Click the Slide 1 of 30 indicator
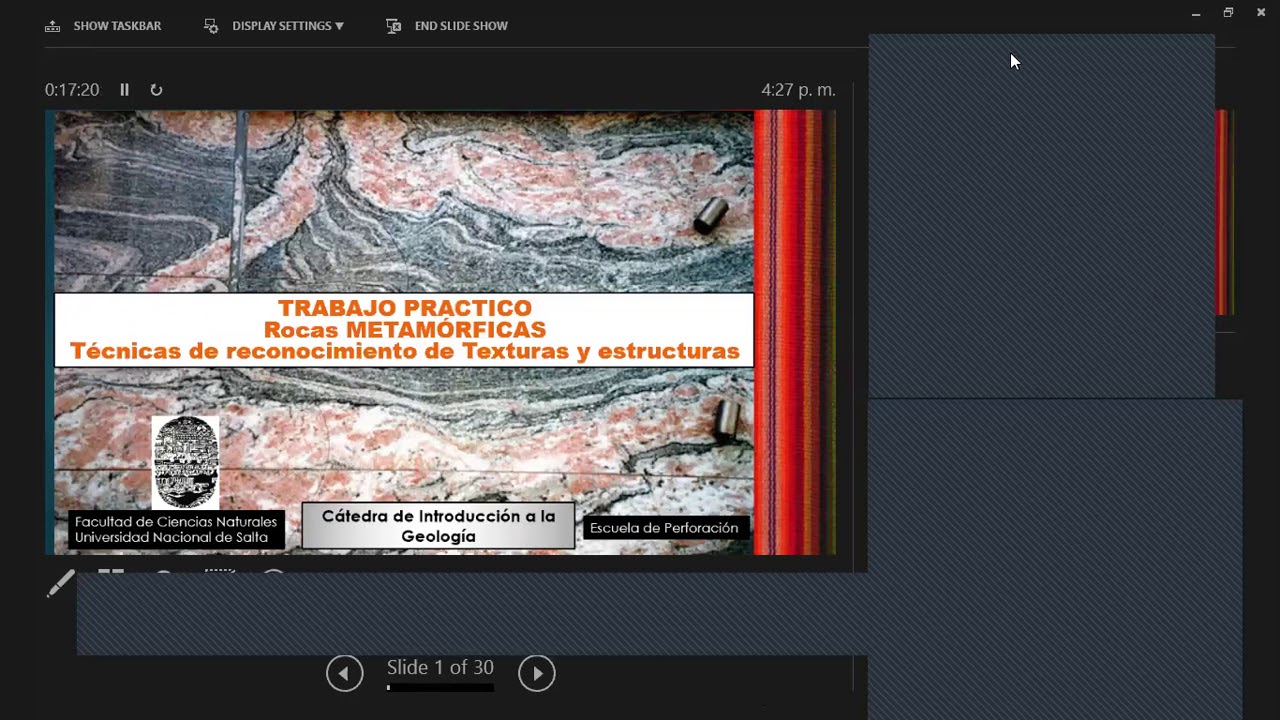Viewport: 1280px width, 720px height. tap(440, 667)
